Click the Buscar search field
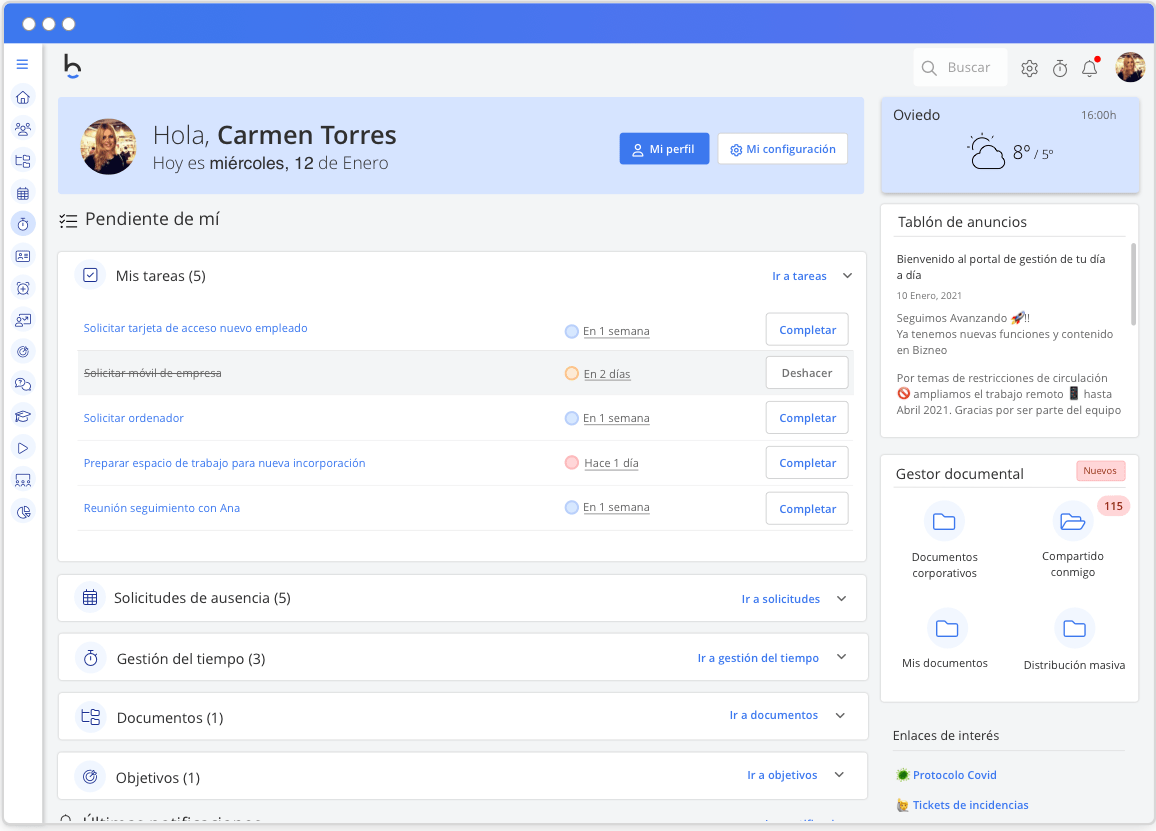 pyautogui.click(x=960, y=67)
